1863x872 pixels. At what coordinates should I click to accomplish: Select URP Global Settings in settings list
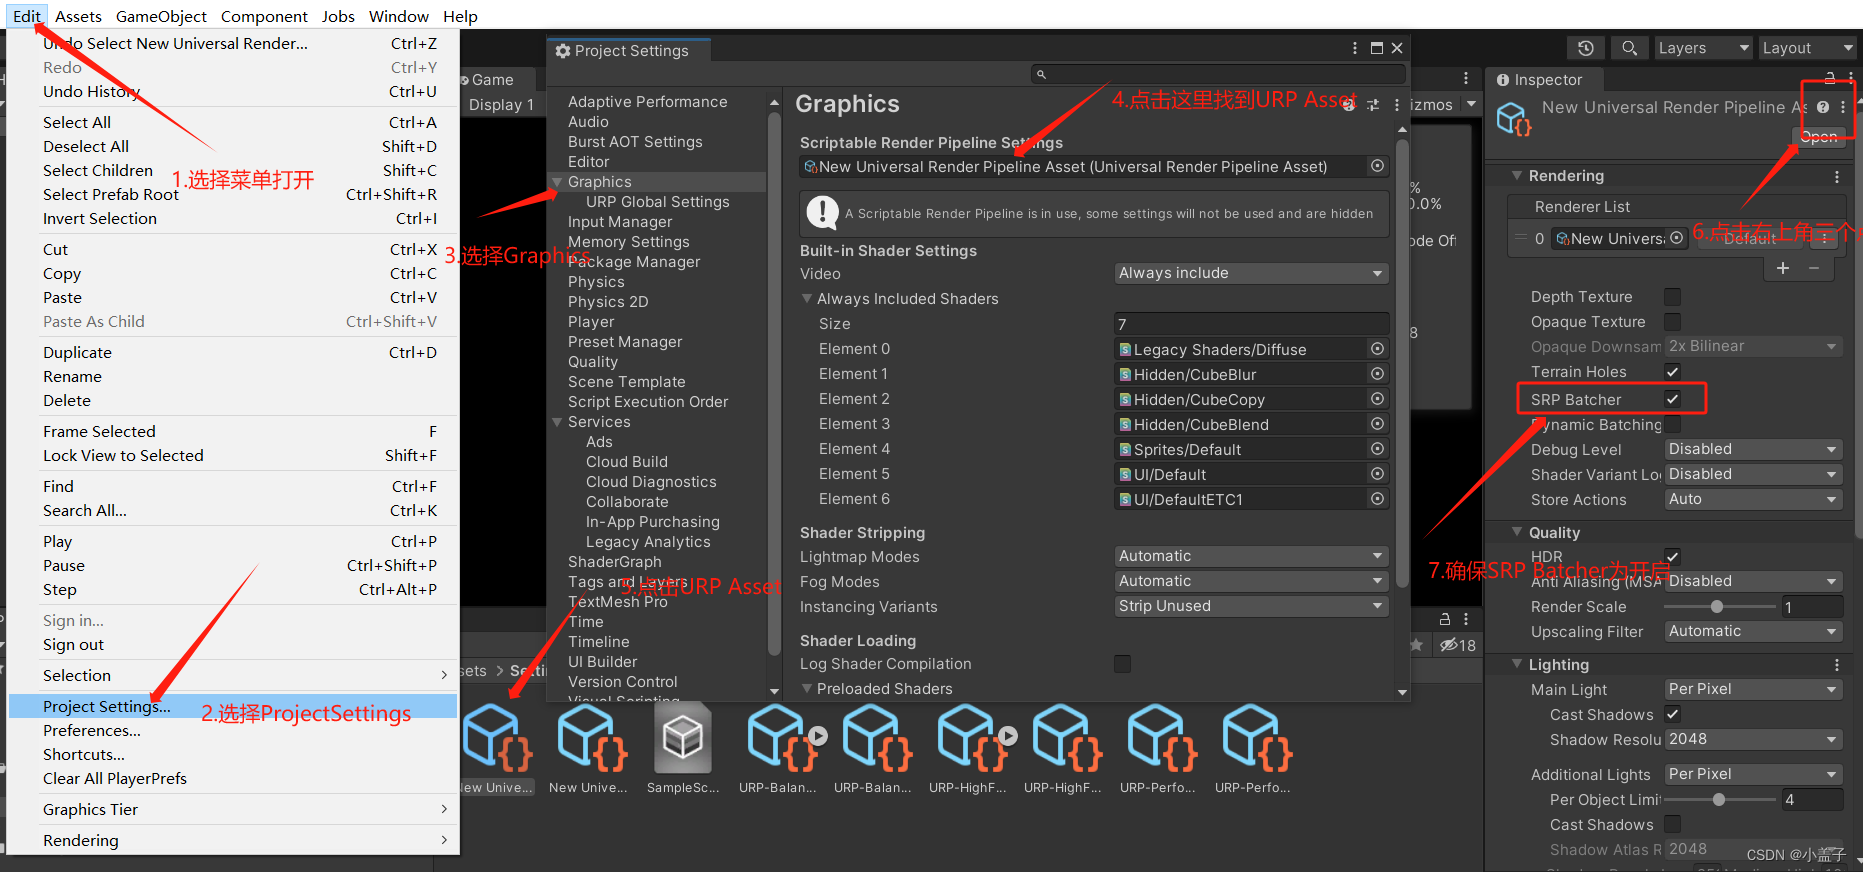point(657,202)
